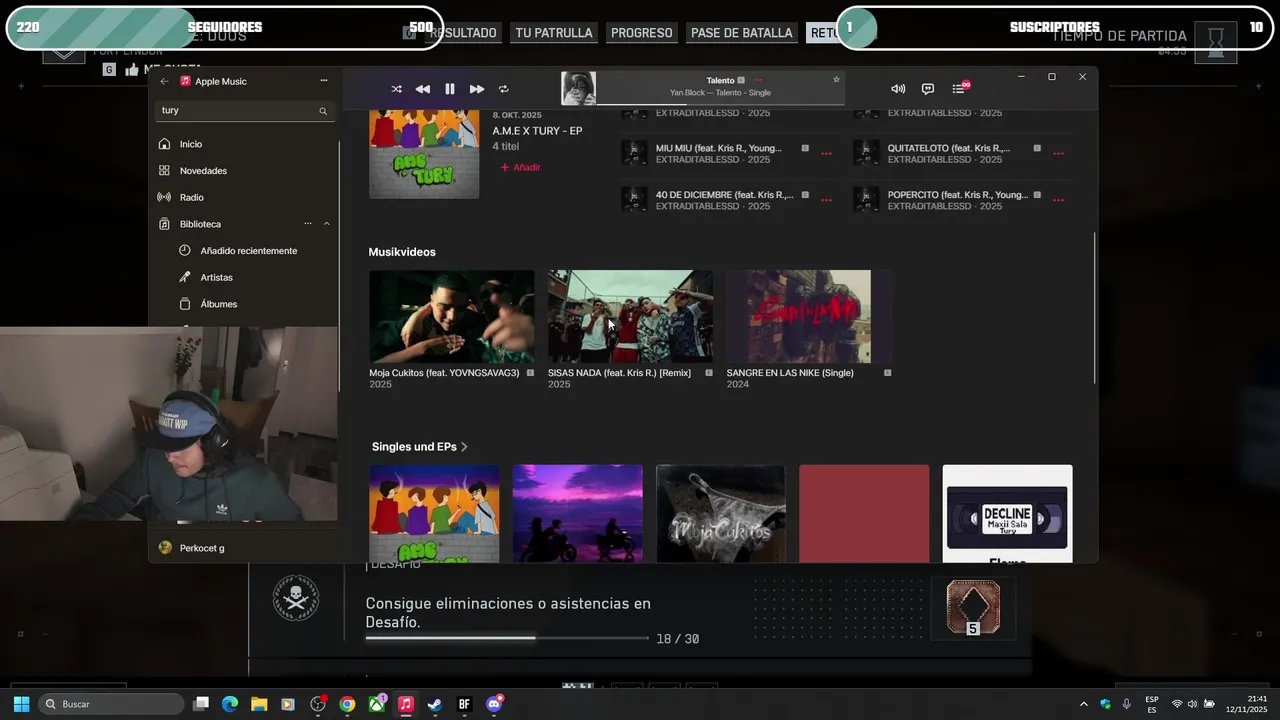The width and height of the screenshot is (1280, 720).
Task: Open the A.M.E X TURY - EP title
Action: (537, 131)
